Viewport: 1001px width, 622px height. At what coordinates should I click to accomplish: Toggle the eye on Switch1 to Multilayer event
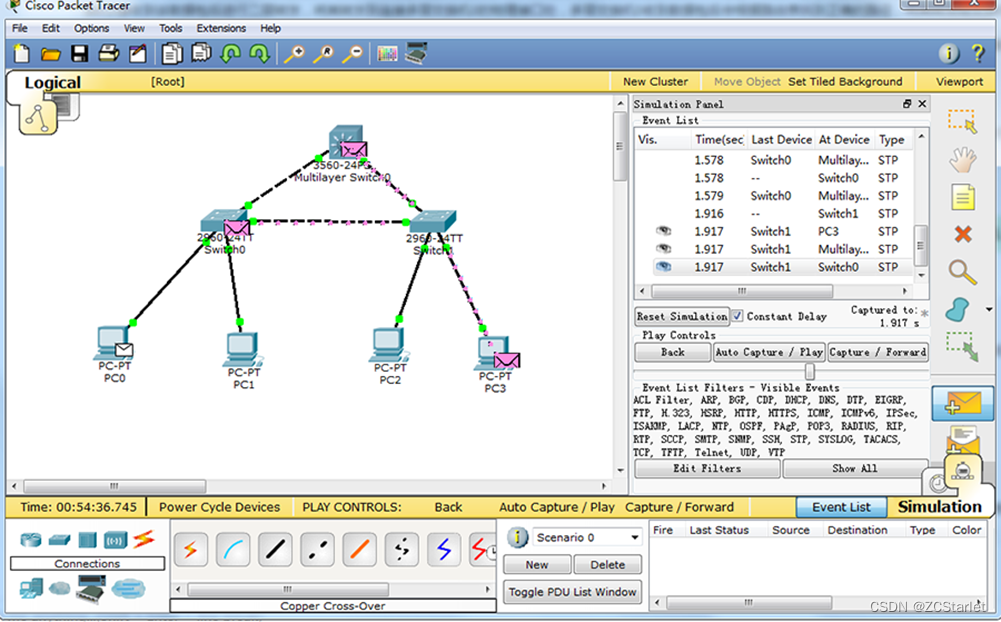coord(664,249)
